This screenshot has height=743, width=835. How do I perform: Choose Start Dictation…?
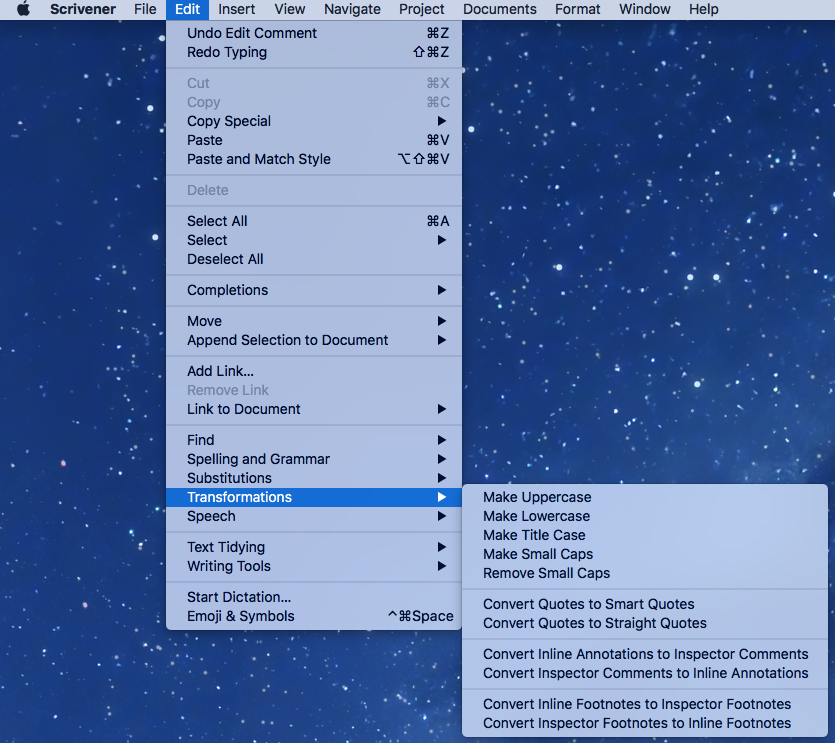tap(314, 597)
